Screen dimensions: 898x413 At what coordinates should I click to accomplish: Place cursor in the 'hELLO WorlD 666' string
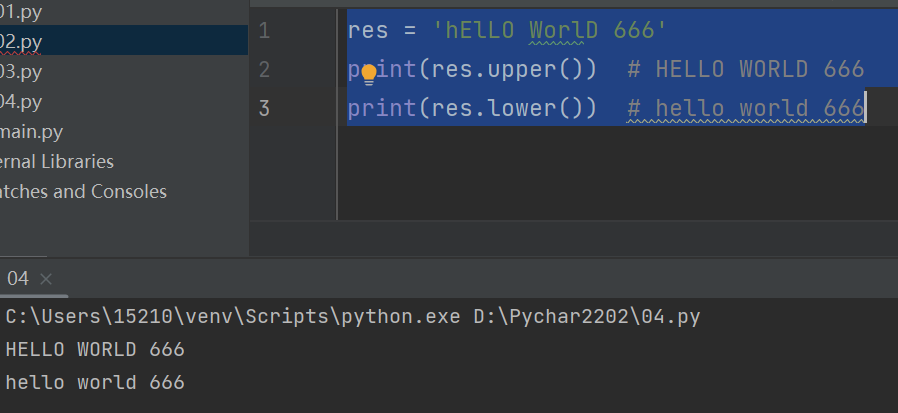[549, 31]
